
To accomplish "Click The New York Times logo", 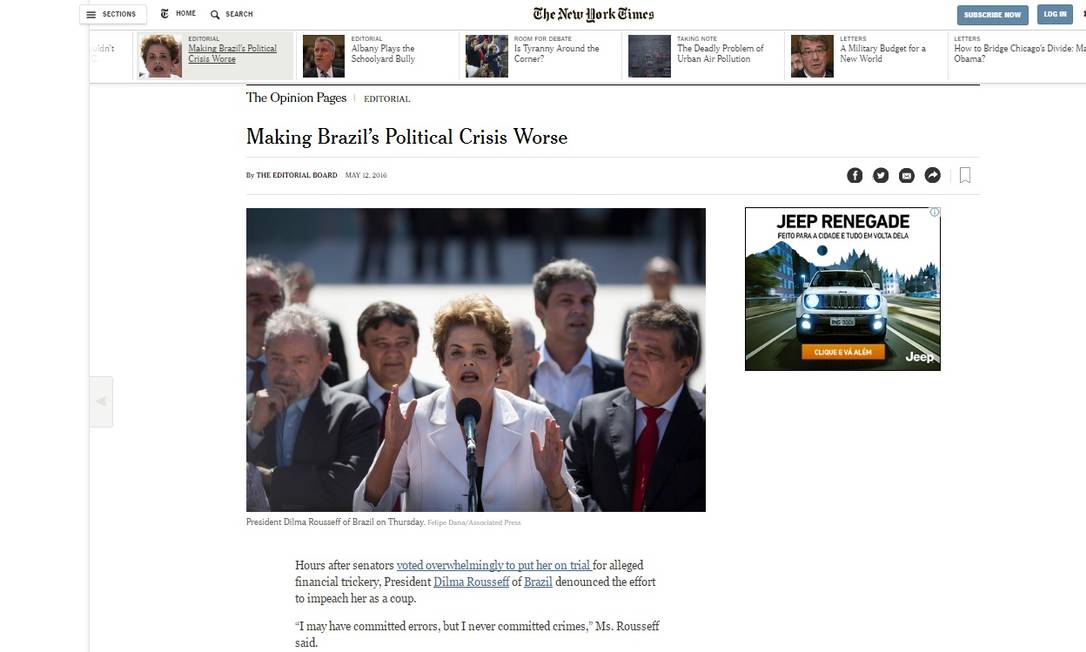I will 593,14.
